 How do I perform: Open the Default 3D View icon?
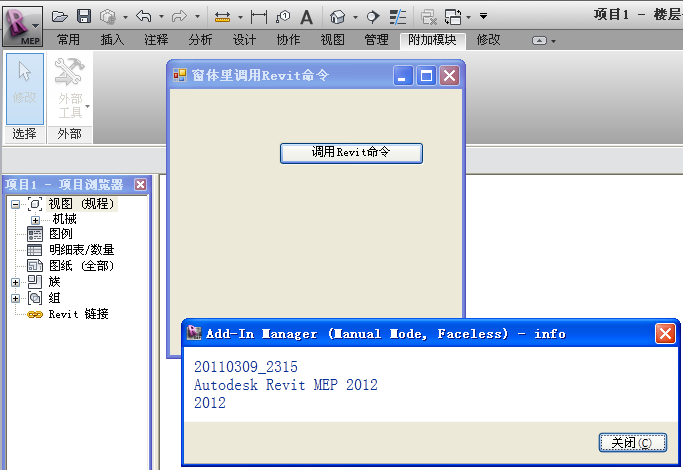[x=338, y=17]
